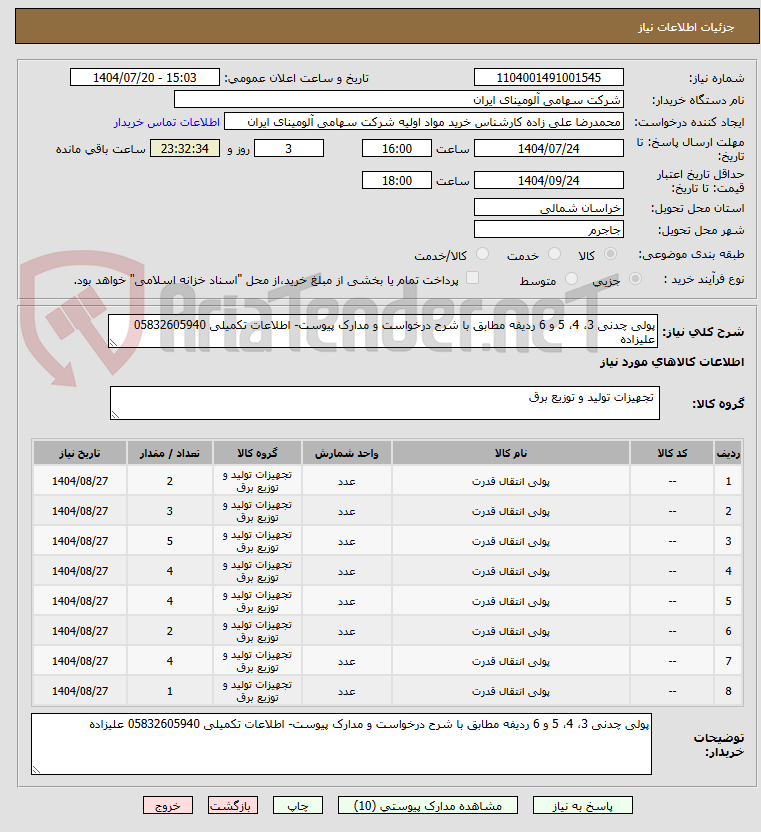Image resolution: width=761 pixels, height=832 pixels.
Task: Select the جزیی purchase type radio
Action: pos(635,279)
